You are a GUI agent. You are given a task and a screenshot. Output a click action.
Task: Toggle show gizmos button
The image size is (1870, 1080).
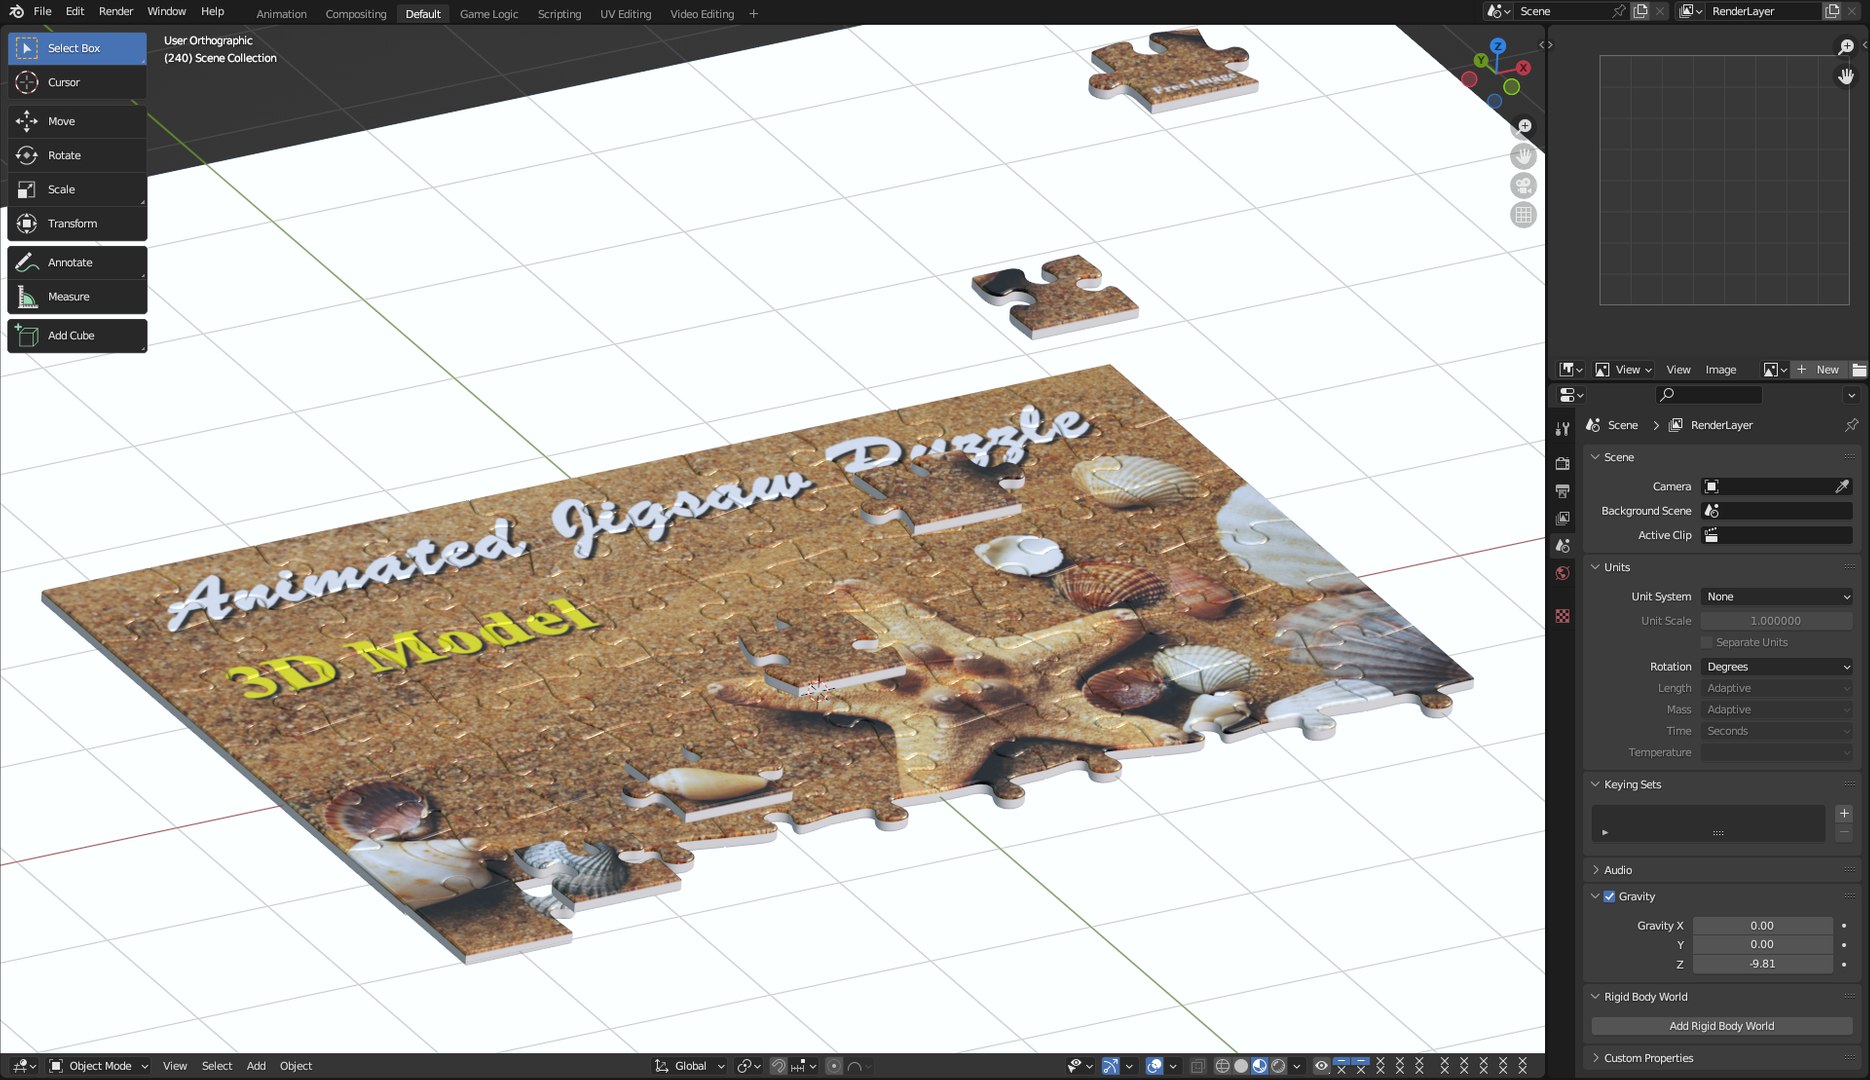1110,1066
